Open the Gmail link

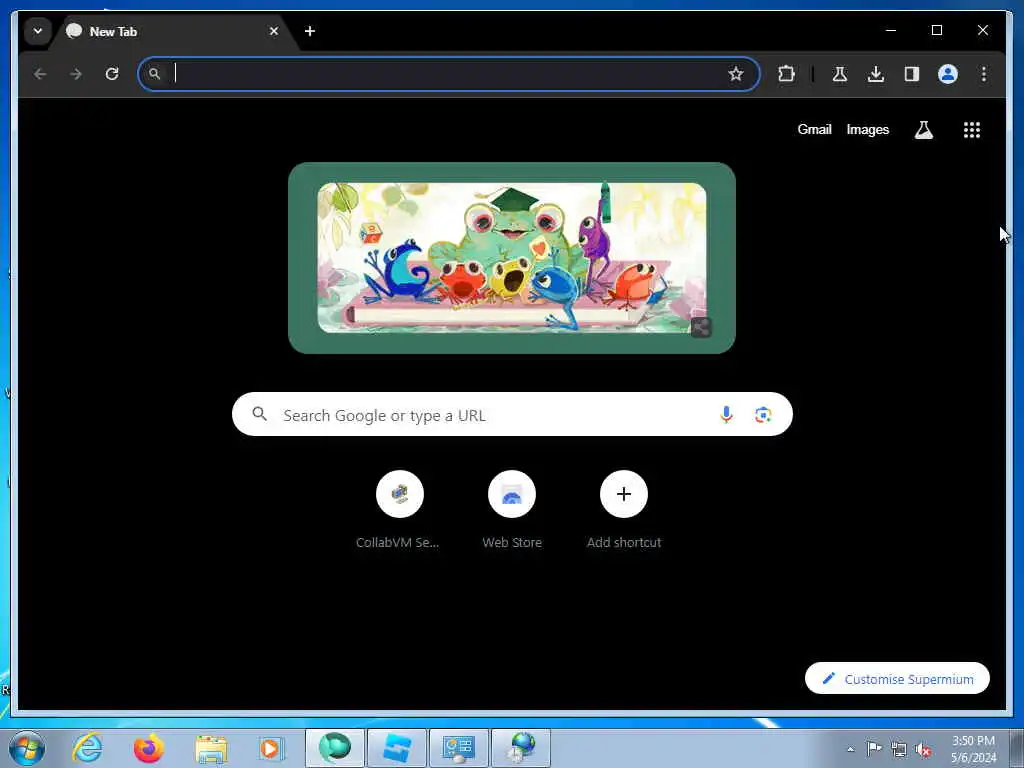tap(814, 129)
